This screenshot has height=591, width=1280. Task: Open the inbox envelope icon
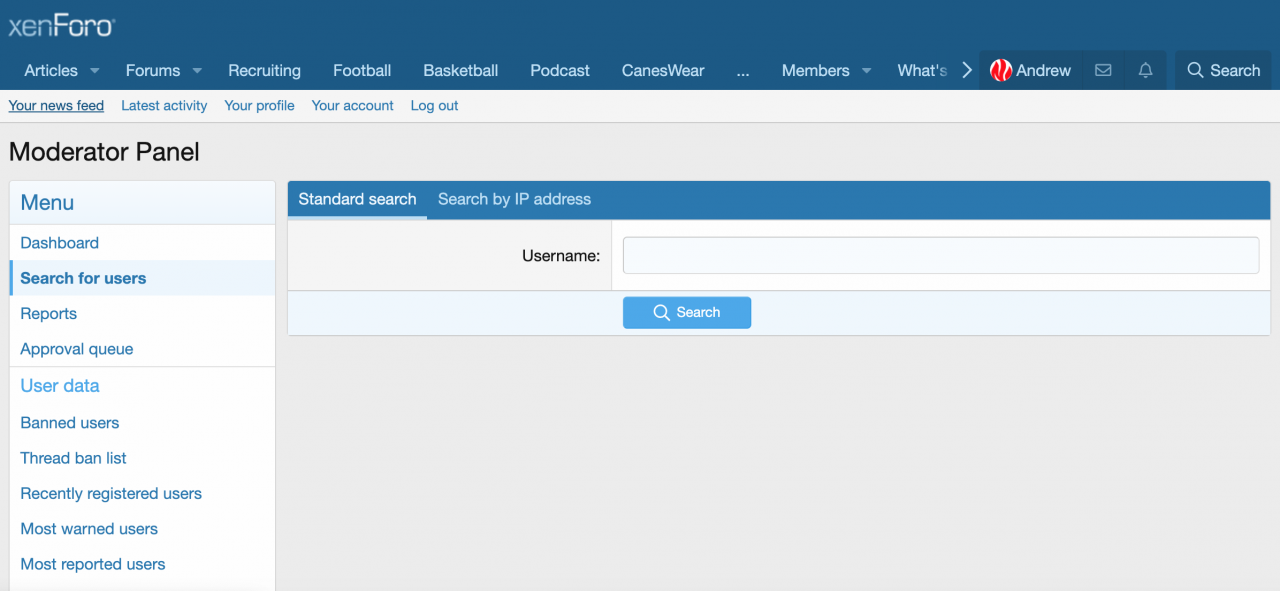(1103, 70)
